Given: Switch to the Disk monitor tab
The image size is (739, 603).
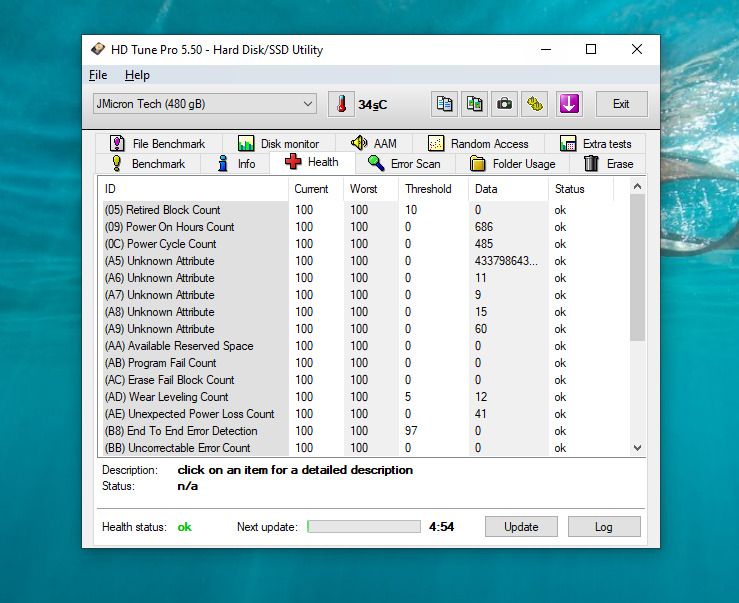Looking at the screenshot, I should 279,143.
